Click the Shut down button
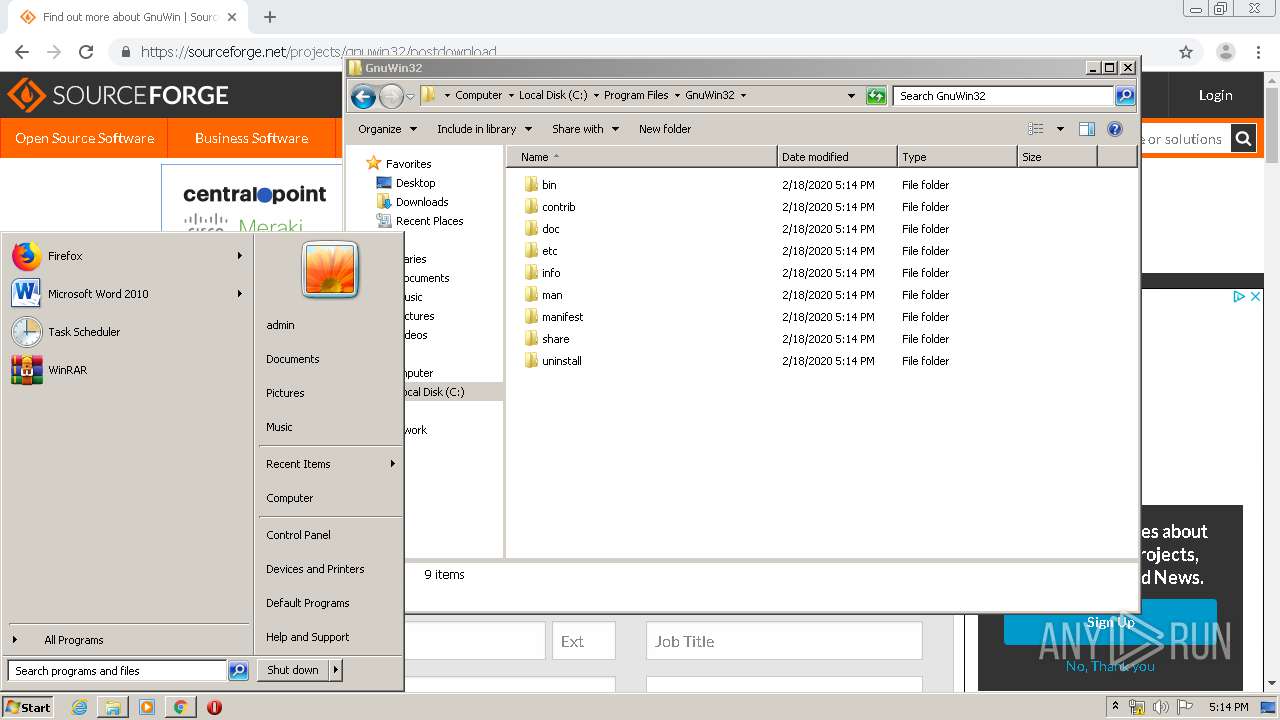This screenshot has width=1280, height=720. click(293, 670)
